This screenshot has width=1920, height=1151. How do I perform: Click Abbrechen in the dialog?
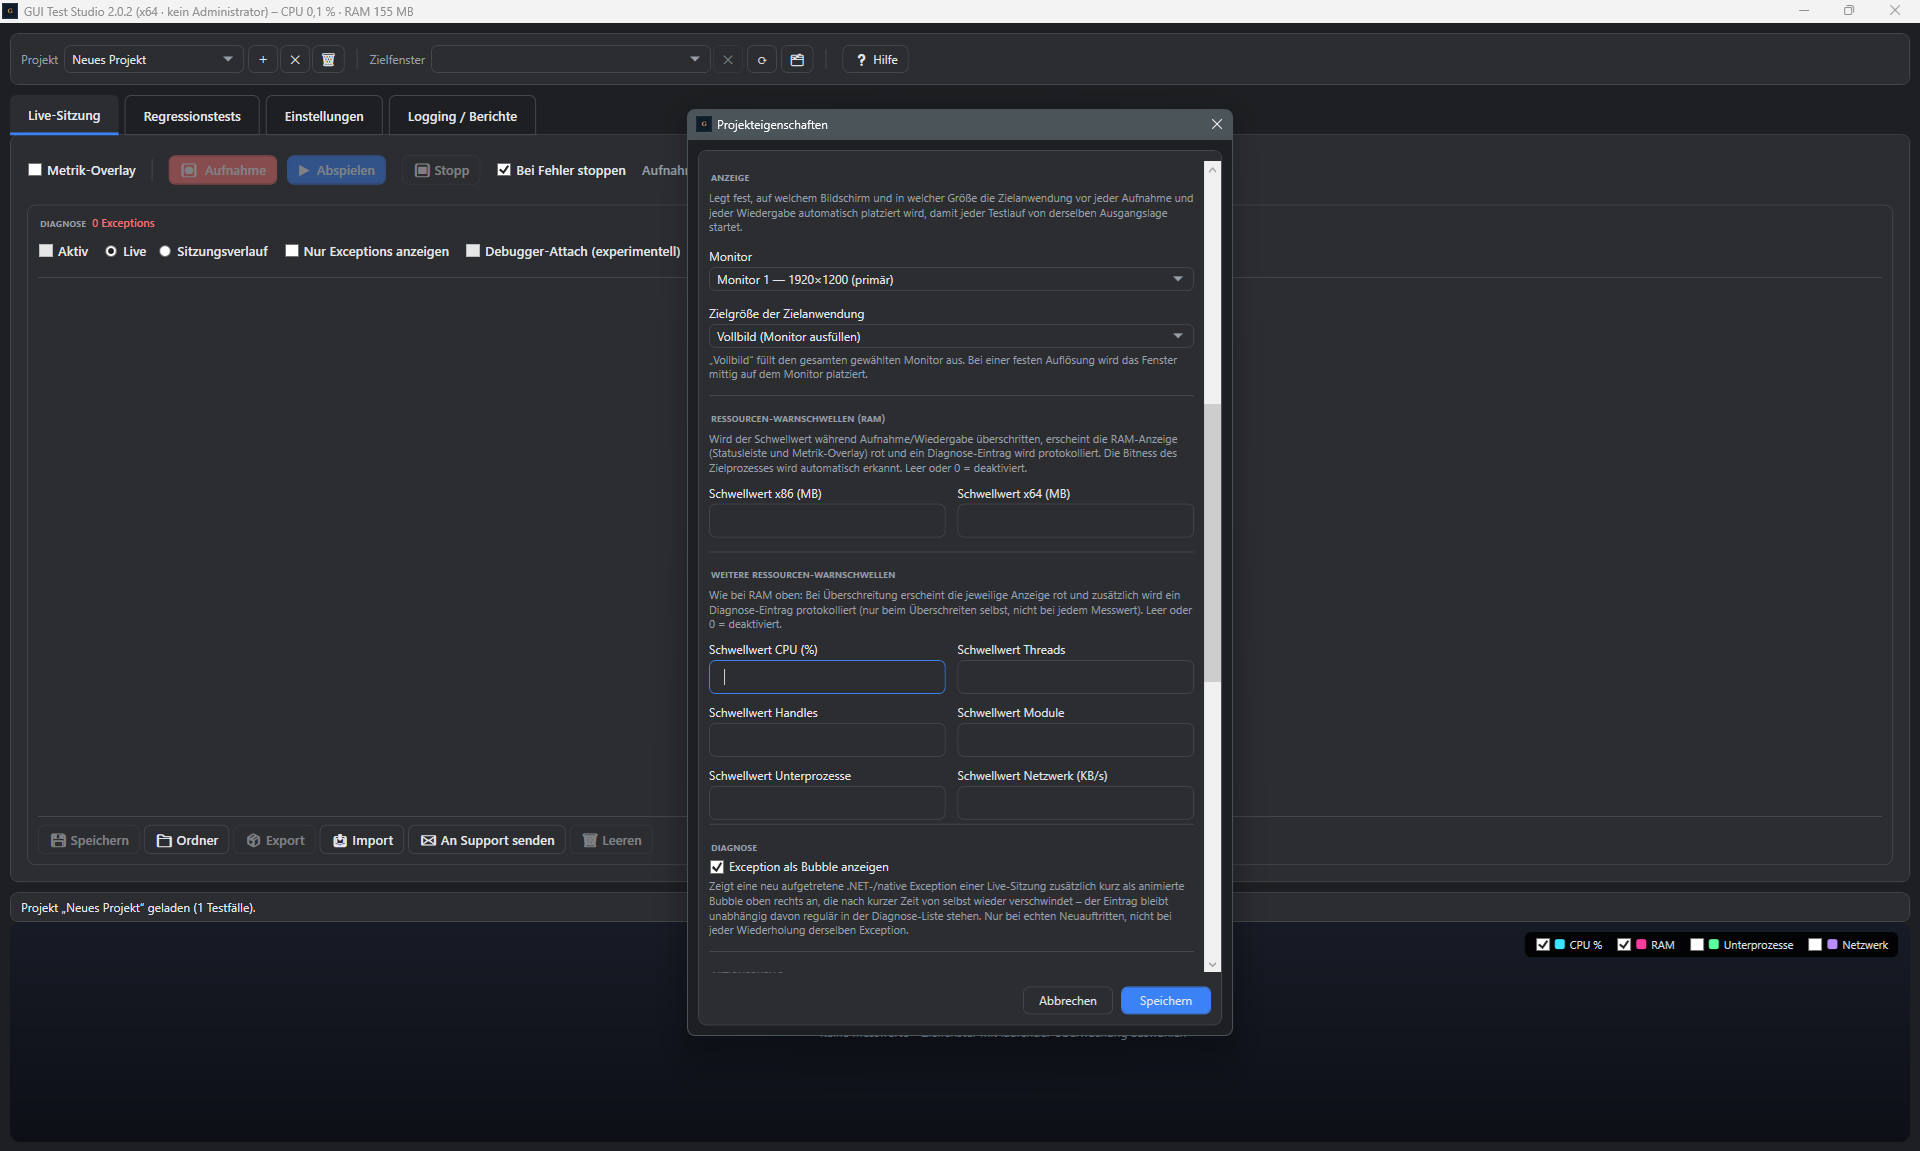[x=1068, y=1000]
